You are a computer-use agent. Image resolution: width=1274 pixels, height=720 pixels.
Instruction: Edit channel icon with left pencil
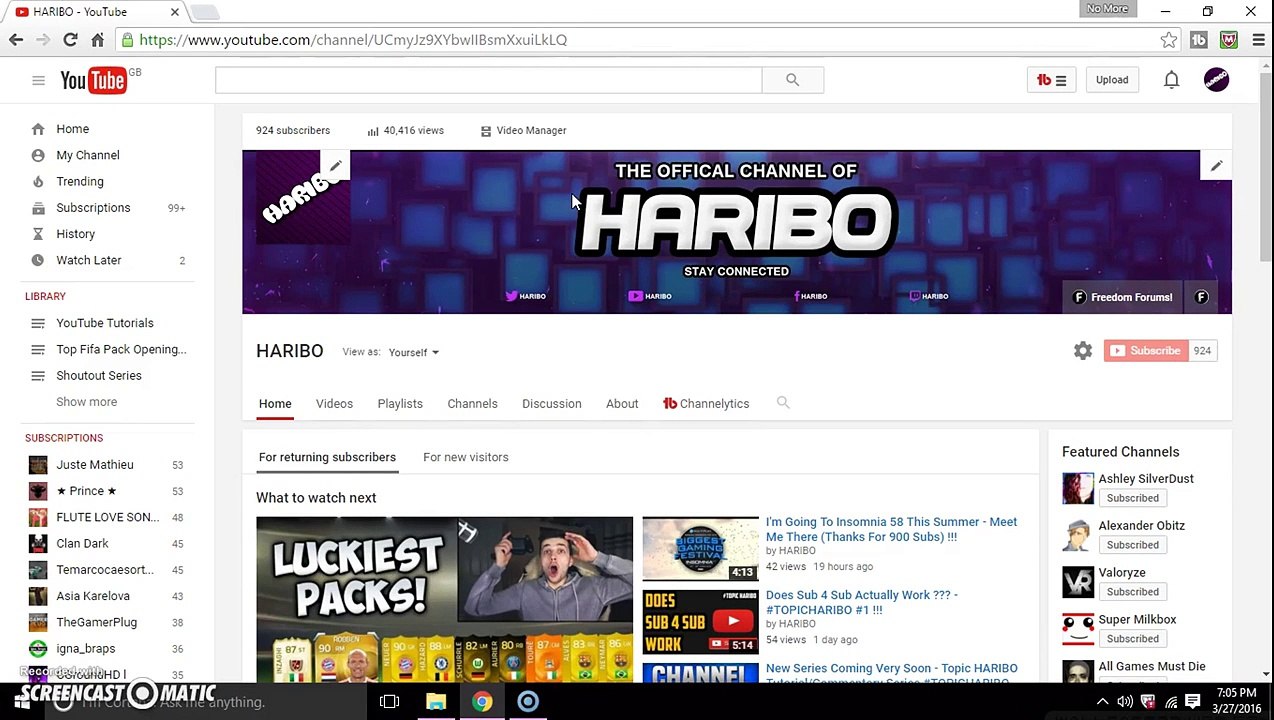(336, 166)
